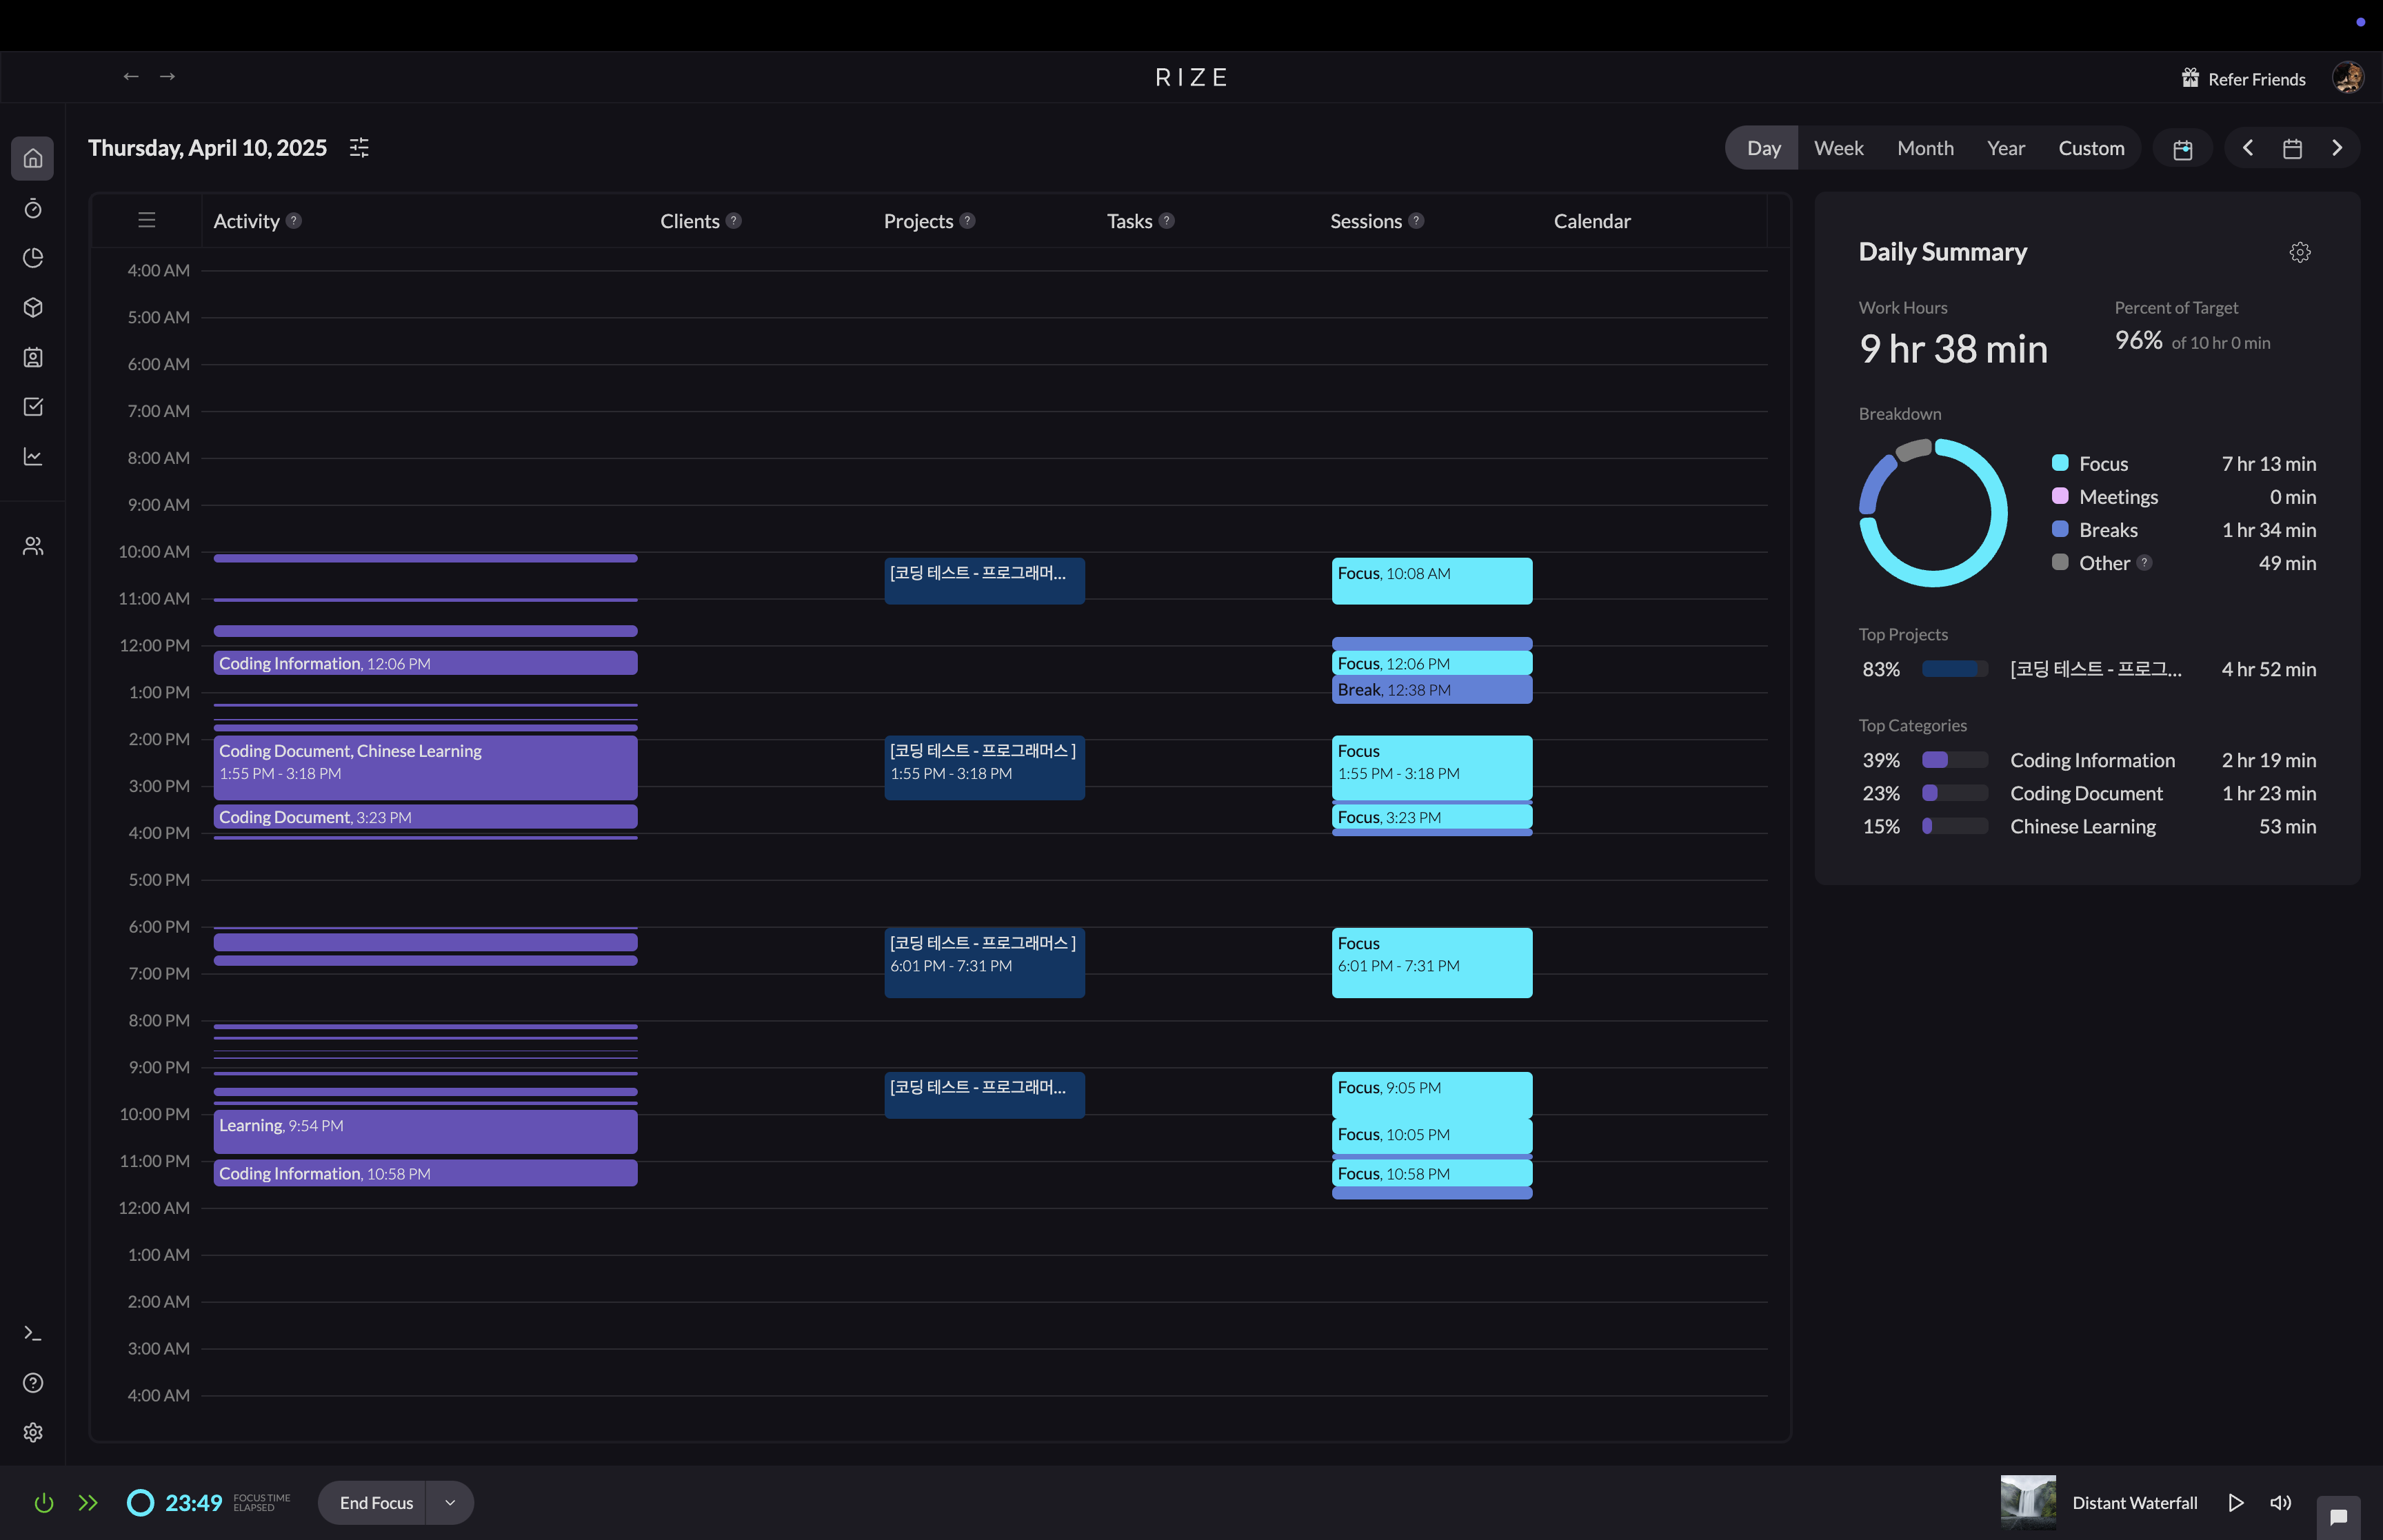Toggle the timeline hamburger menu icon
This screenshot has height=1540, width=2383.
pyautogui.click(x=147, y=220)
